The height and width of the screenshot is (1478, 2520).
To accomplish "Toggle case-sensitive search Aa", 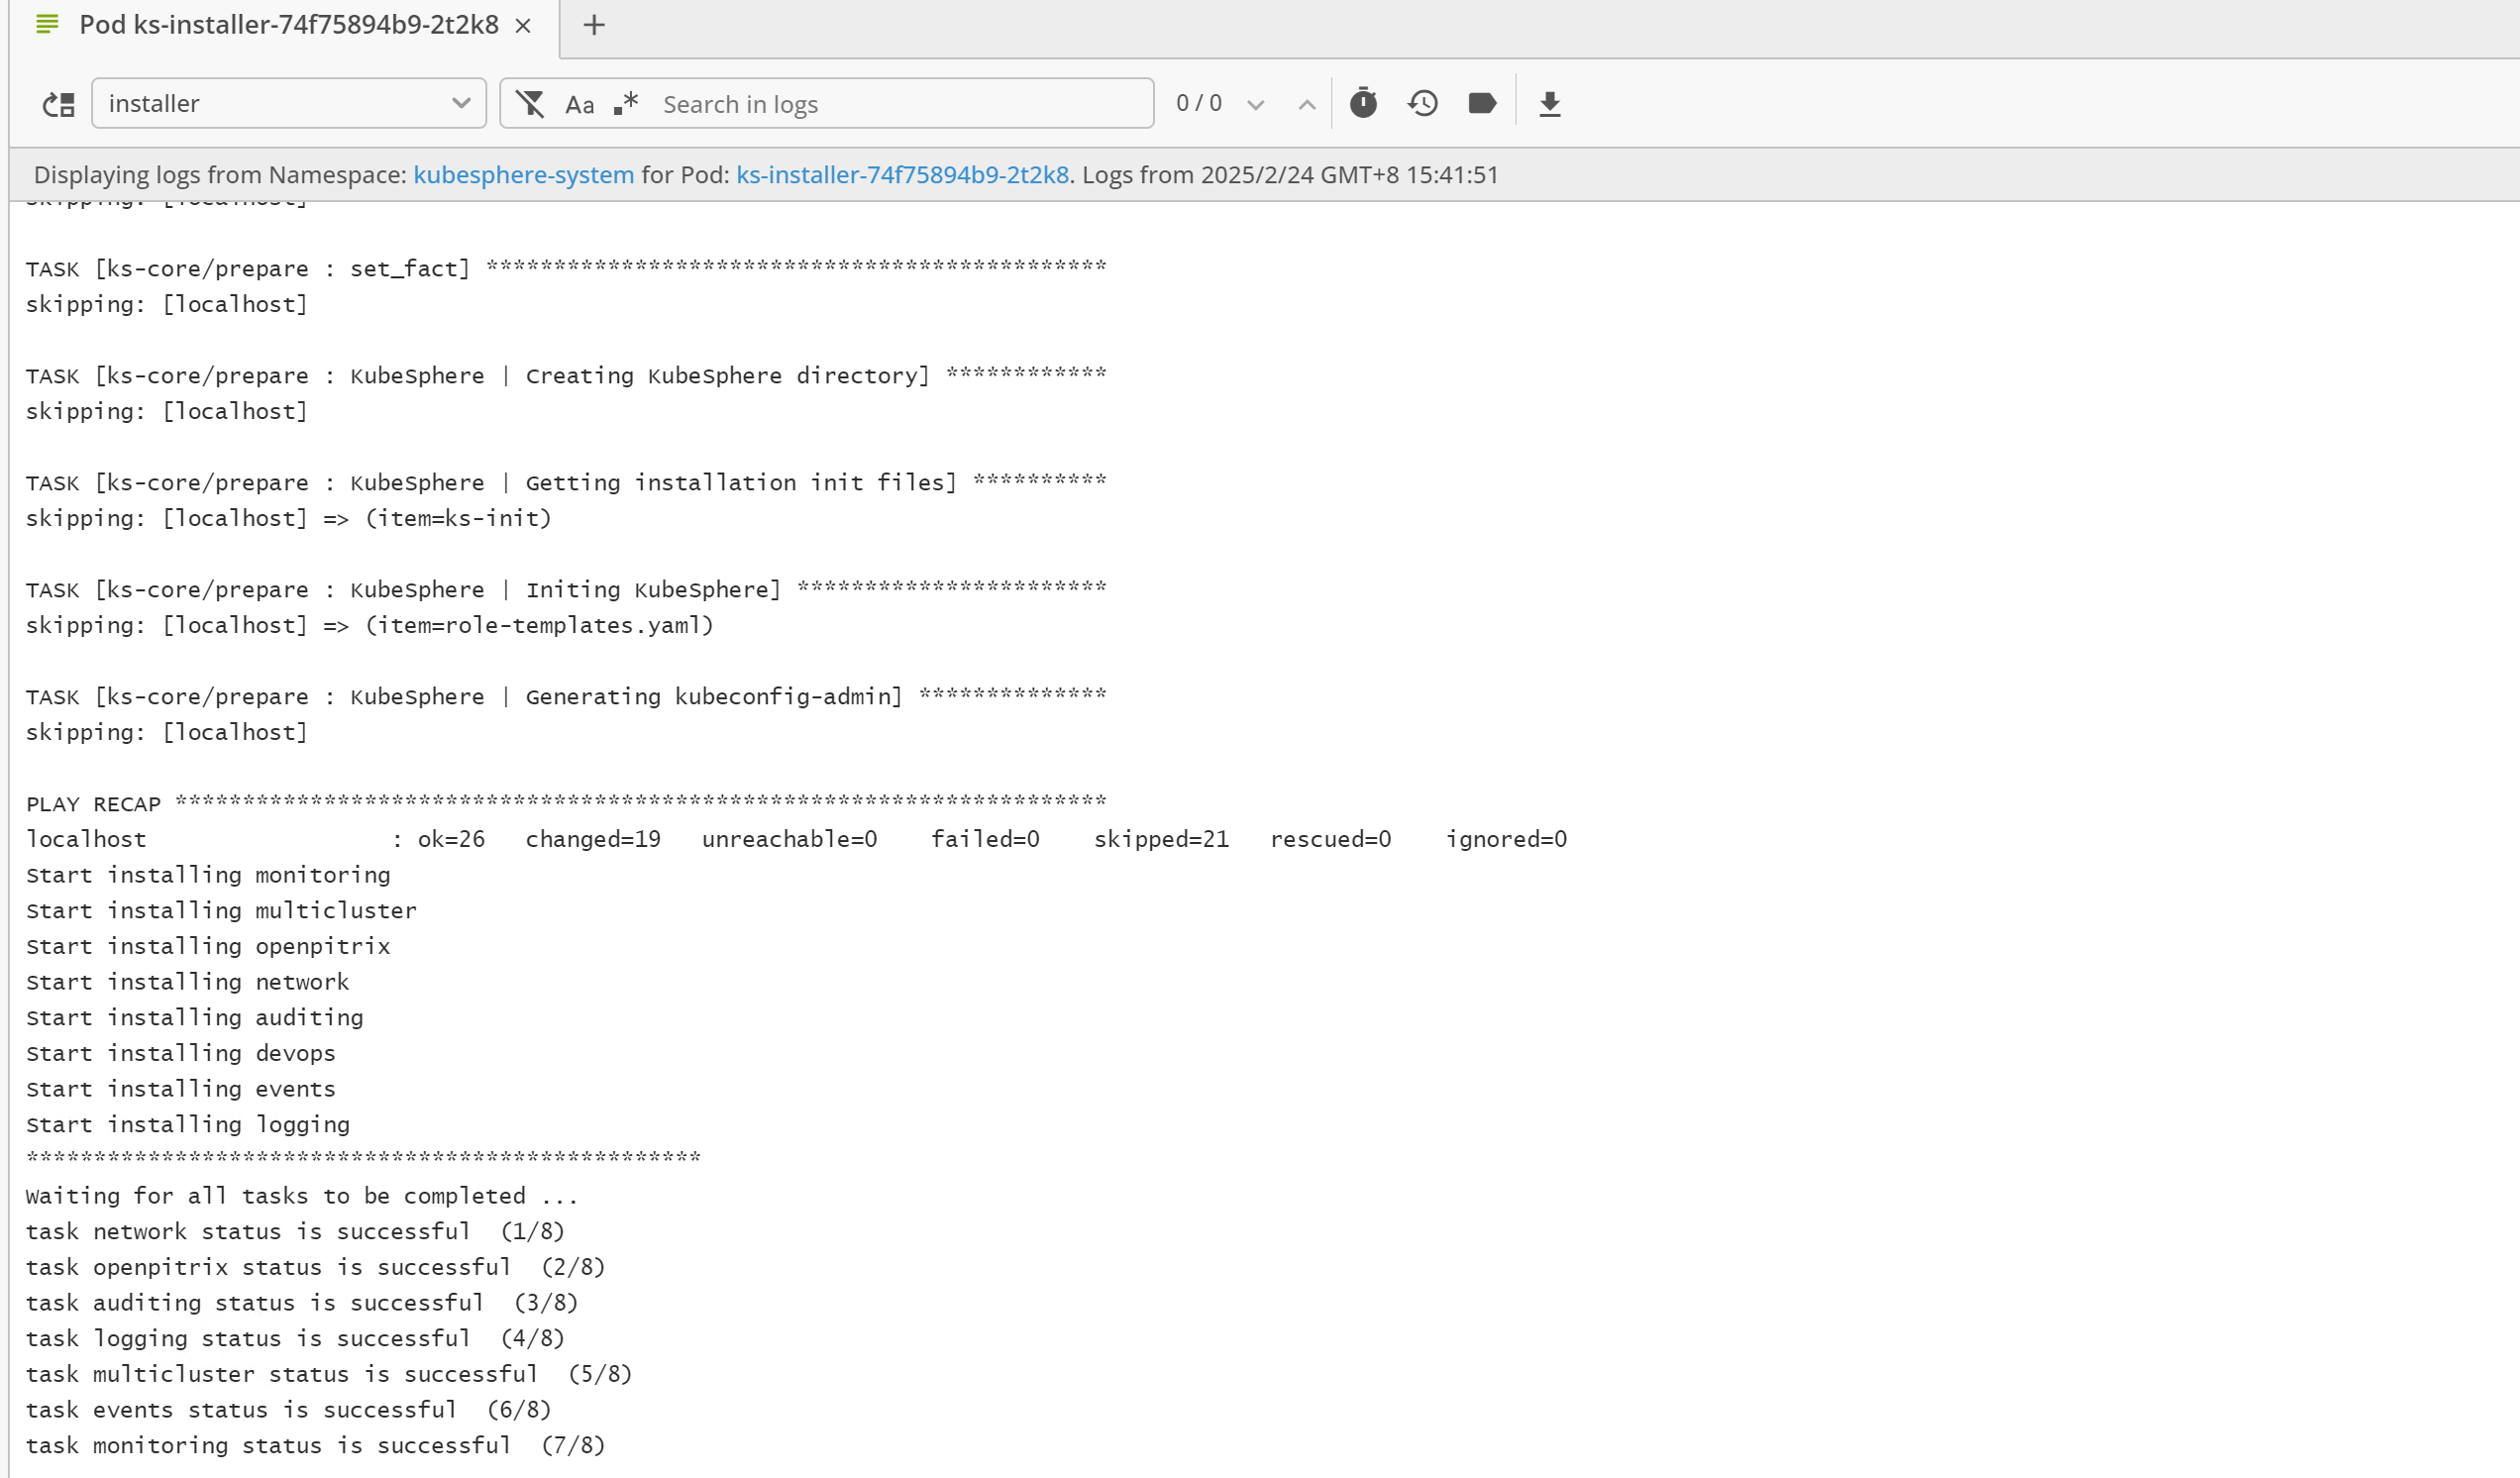I will (x=580, y=104).
